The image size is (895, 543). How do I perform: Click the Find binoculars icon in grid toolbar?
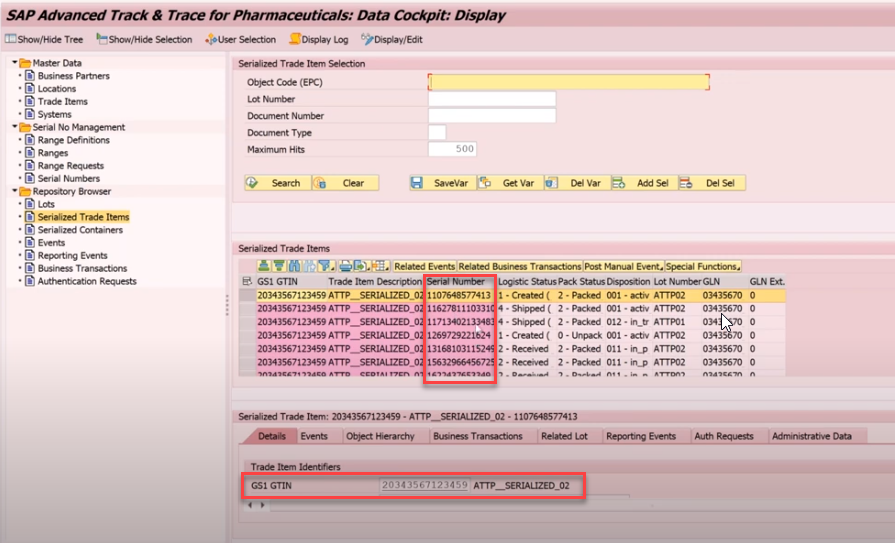[x=294, y=266]
